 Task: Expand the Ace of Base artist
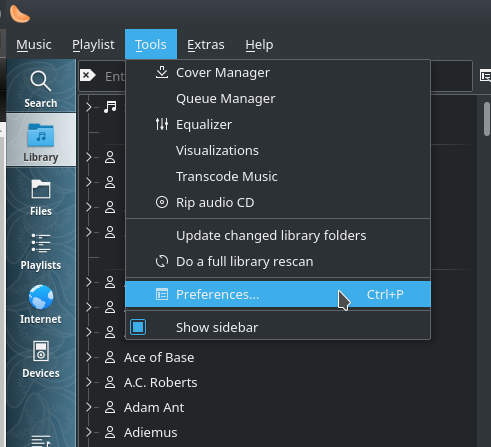click(88, 357)
